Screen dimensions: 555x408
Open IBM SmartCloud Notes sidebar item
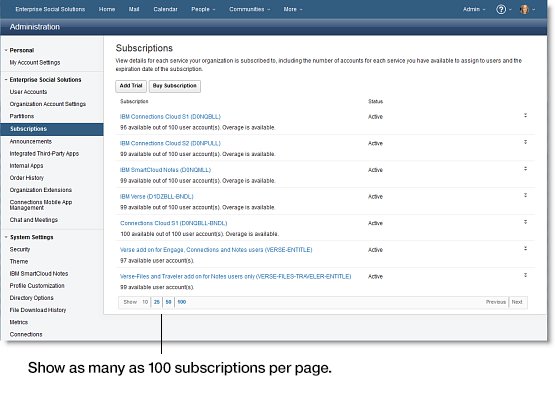coord(39,274)
